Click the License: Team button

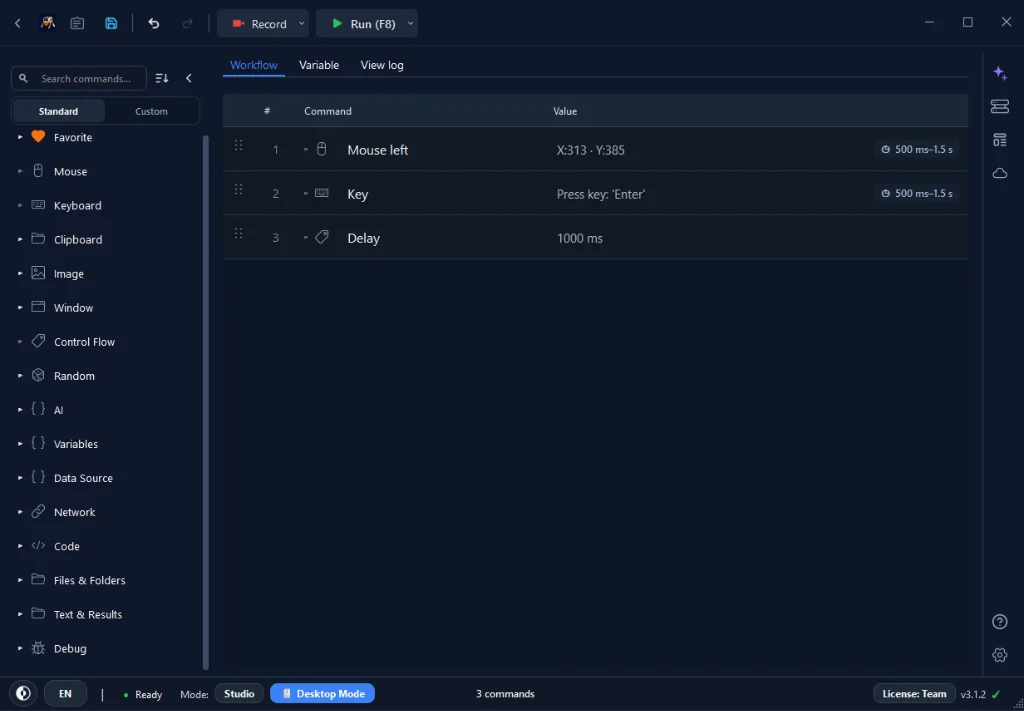click(914, 694)
